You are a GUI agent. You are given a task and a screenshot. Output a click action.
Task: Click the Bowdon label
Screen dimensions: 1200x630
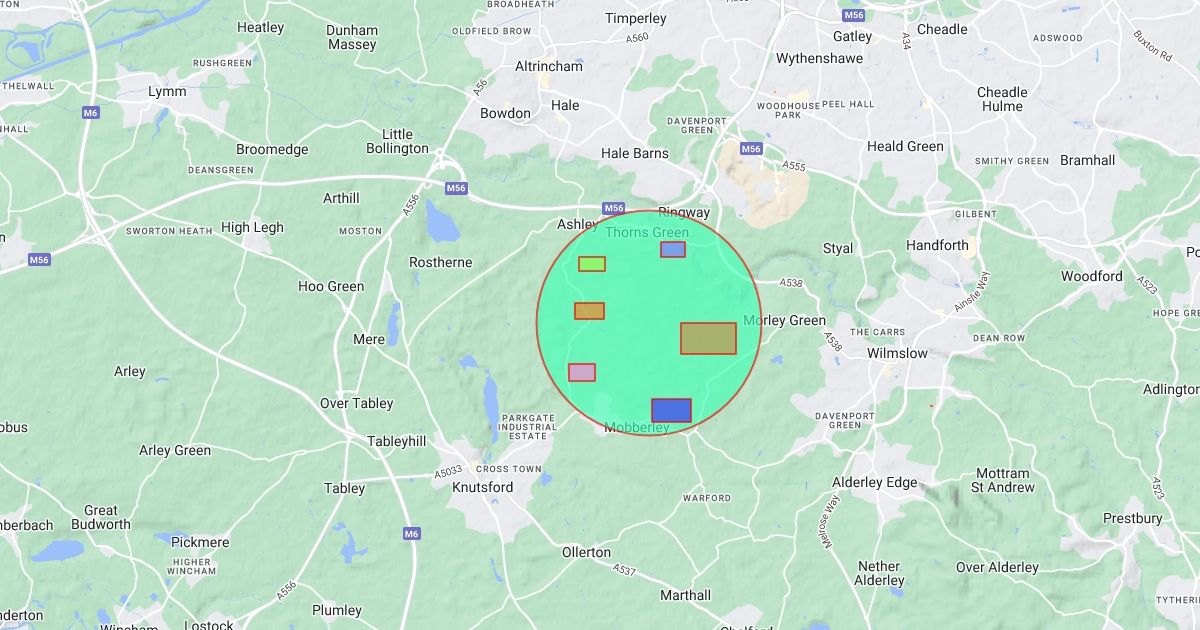506,113
